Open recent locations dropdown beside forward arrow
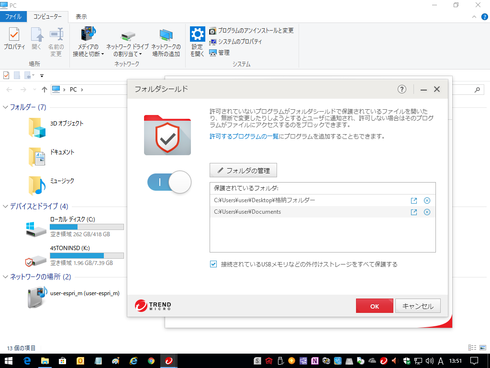This screenshot has height=368, width=490. pos(34,89)
